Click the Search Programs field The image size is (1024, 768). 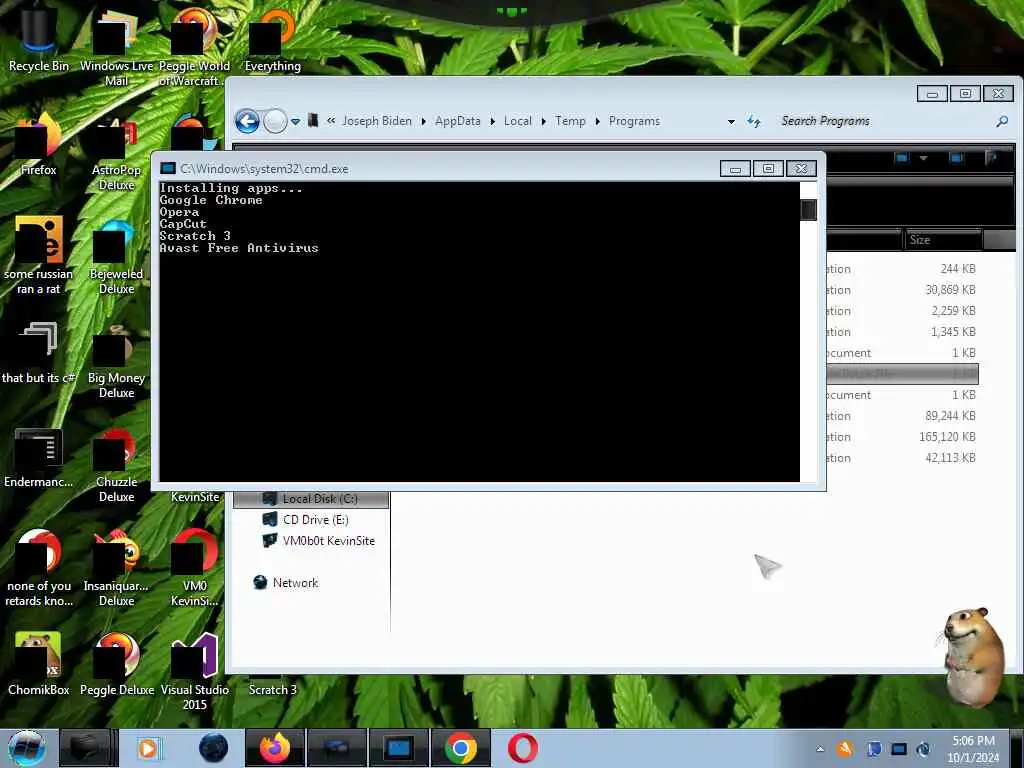pos(885,121)
